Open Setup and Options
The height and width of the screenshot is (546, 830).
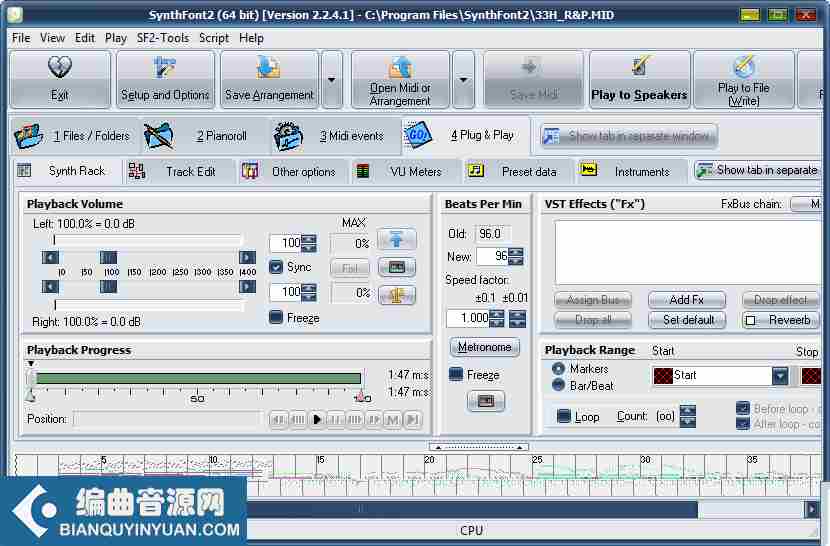165,80
